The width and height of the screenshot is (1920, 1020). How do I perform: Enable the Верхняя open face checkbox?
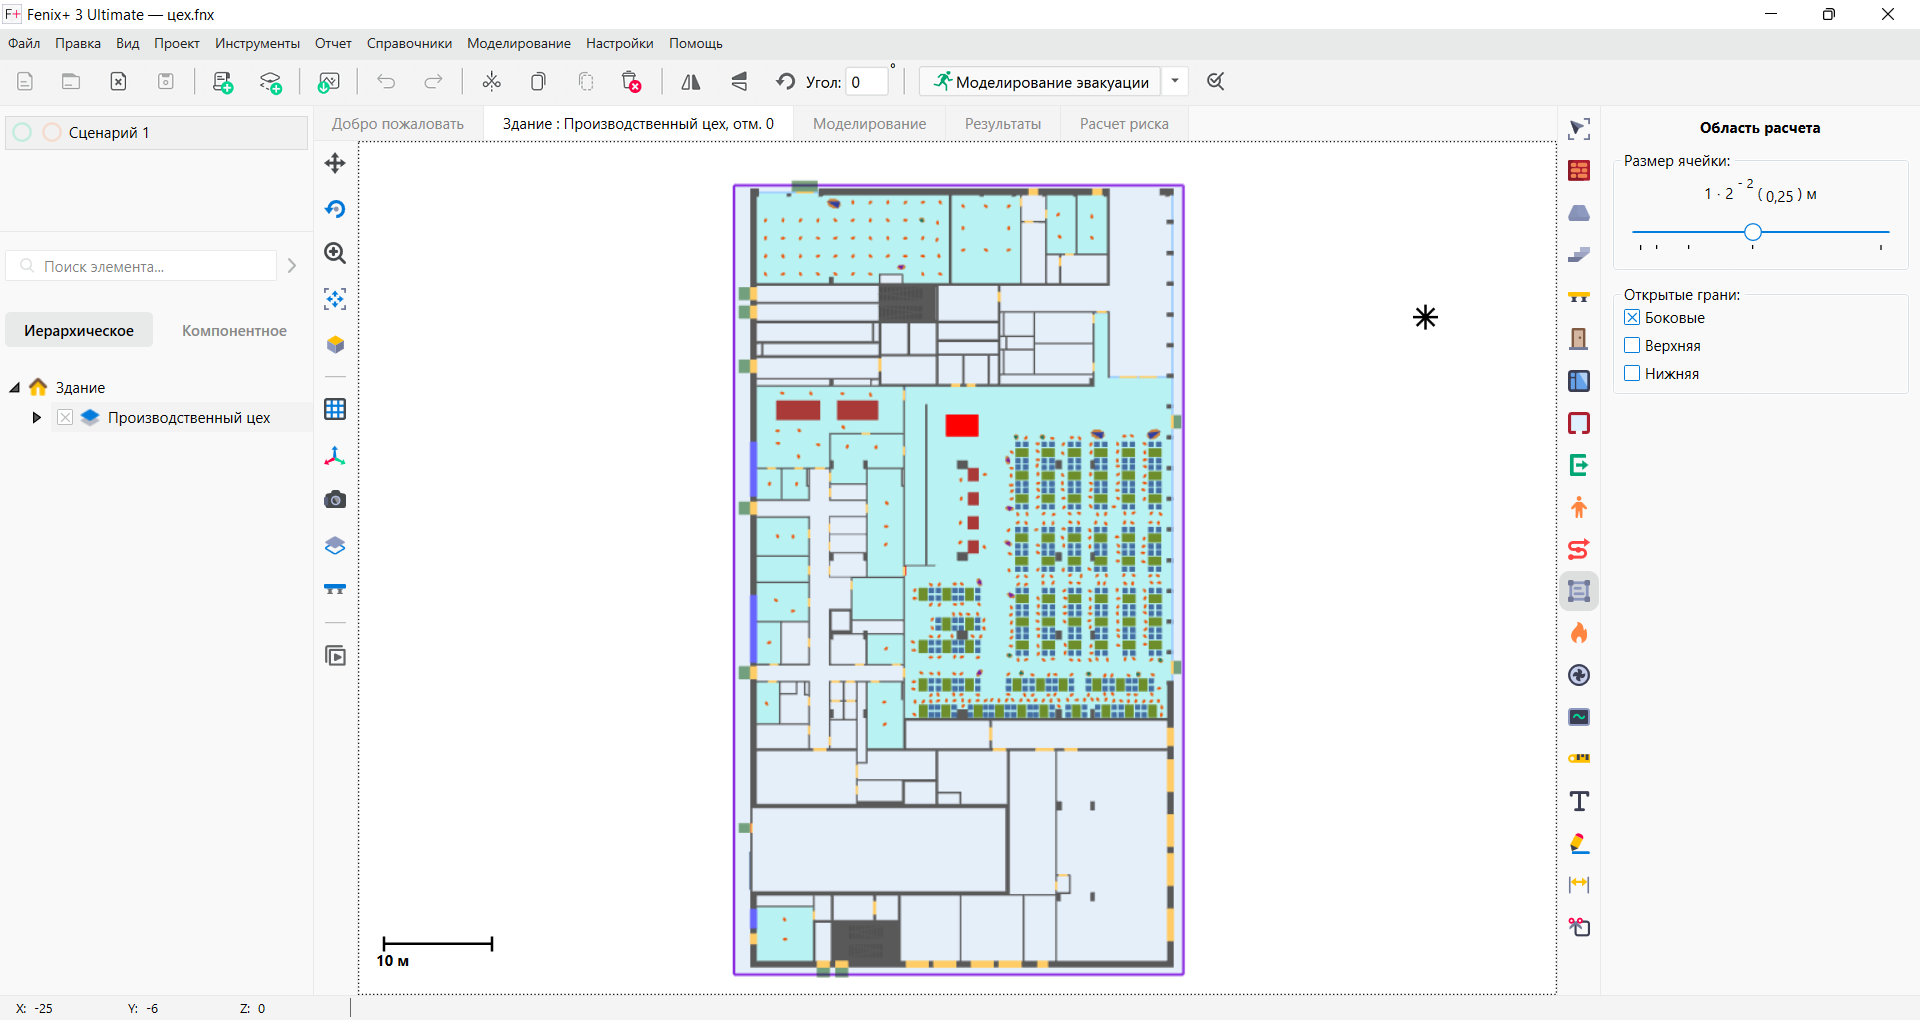(1632, 346)
